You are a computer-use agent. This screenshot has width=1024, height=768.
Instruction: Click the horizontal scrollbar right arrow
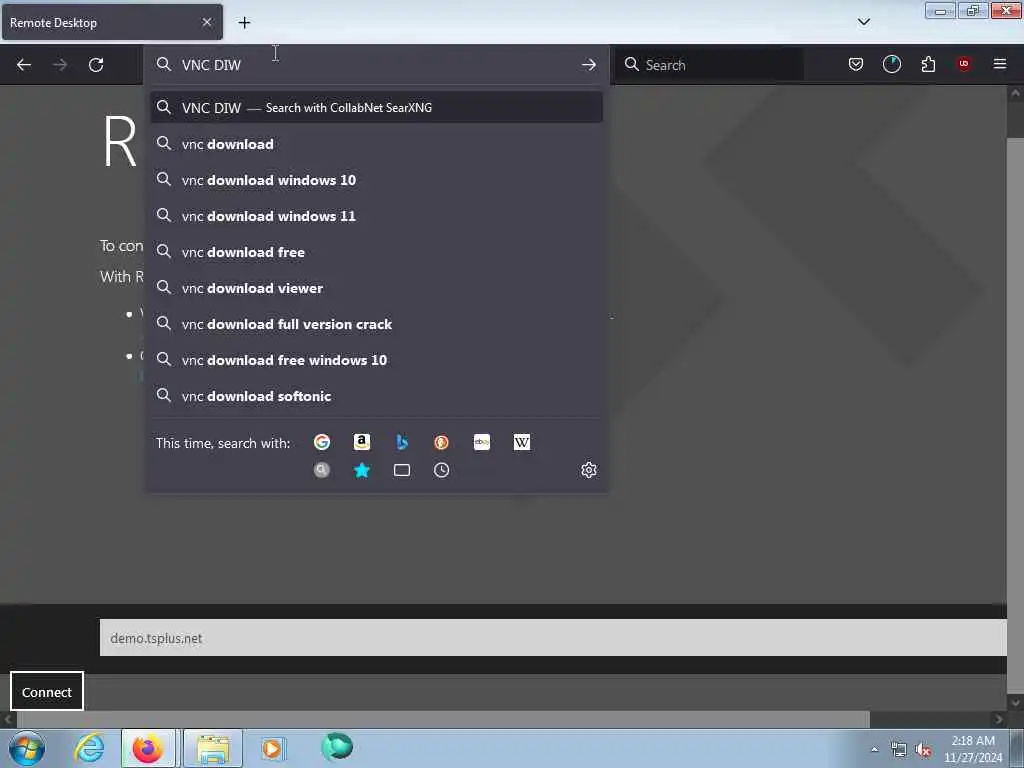[999, 719]
